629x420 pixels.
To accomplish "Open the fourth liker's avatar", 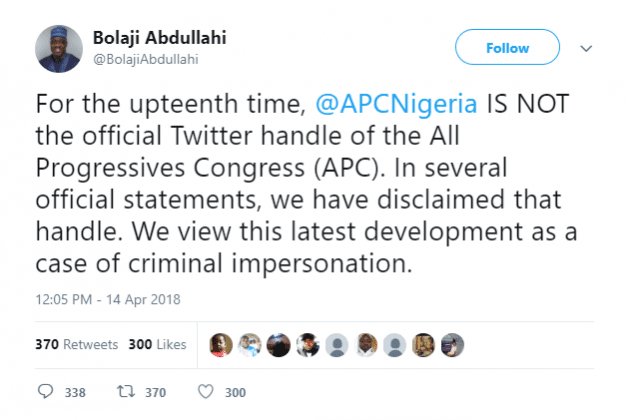I will coord(308,345).
